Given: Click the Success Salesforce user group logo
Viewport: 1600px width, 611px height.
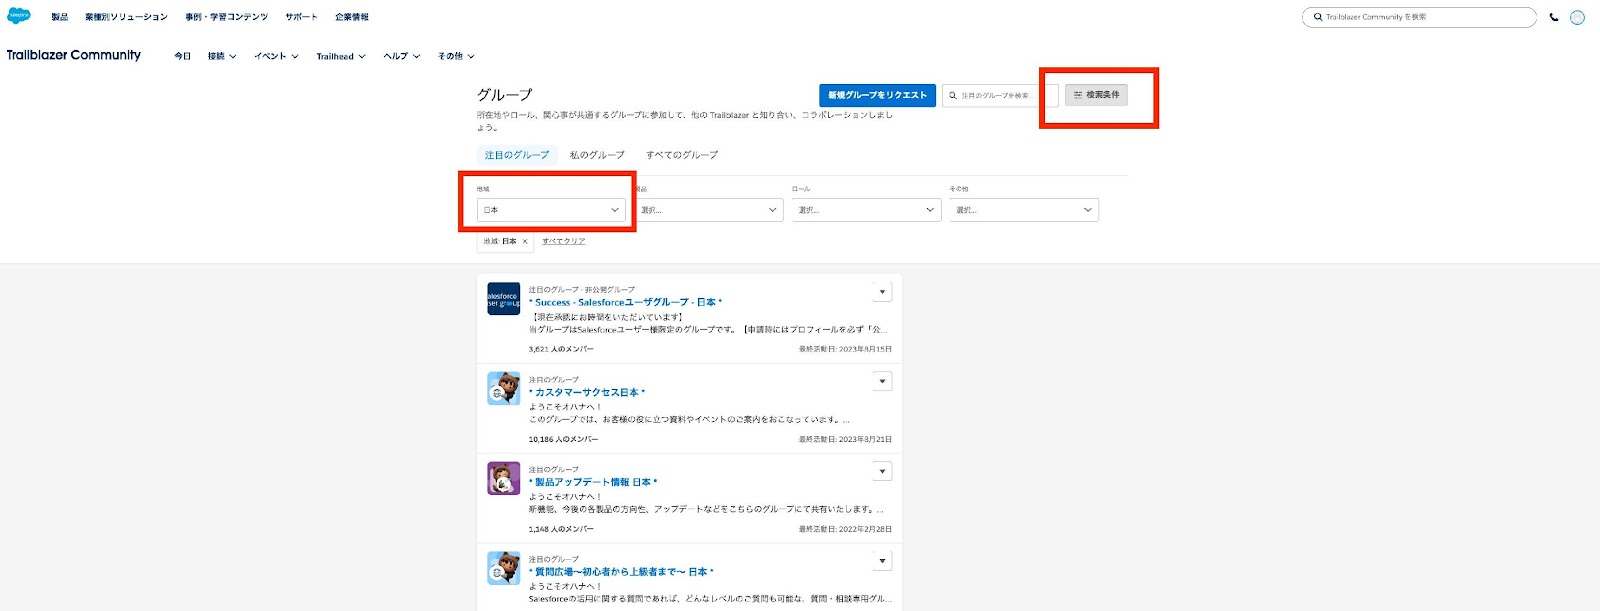Looking at the screenshot, I should [503, 299].
